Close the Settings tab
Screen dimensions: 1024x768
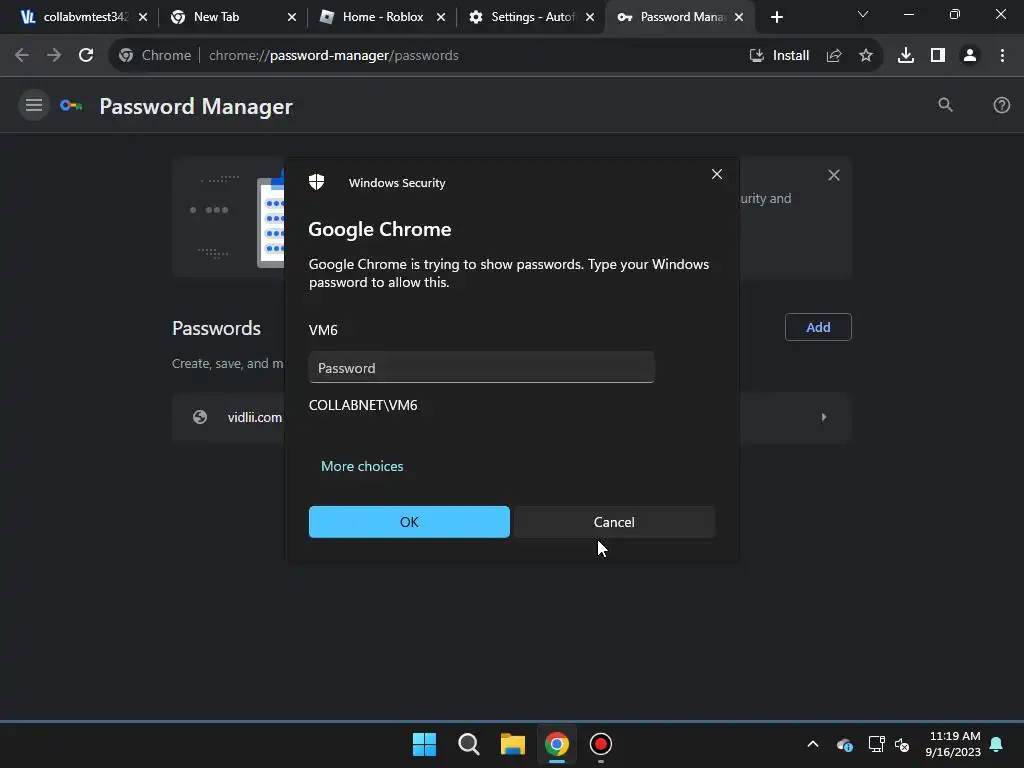click(590, 17)
